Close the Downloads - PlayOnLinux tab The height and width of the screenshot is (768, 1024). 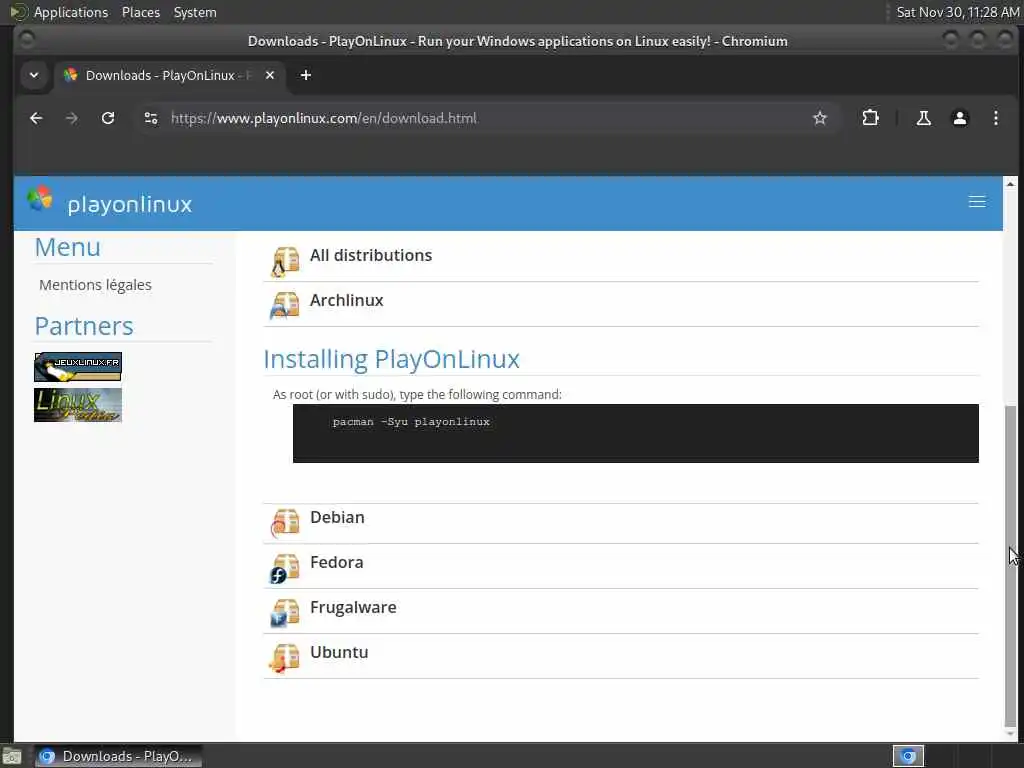[x=270, y=75]
